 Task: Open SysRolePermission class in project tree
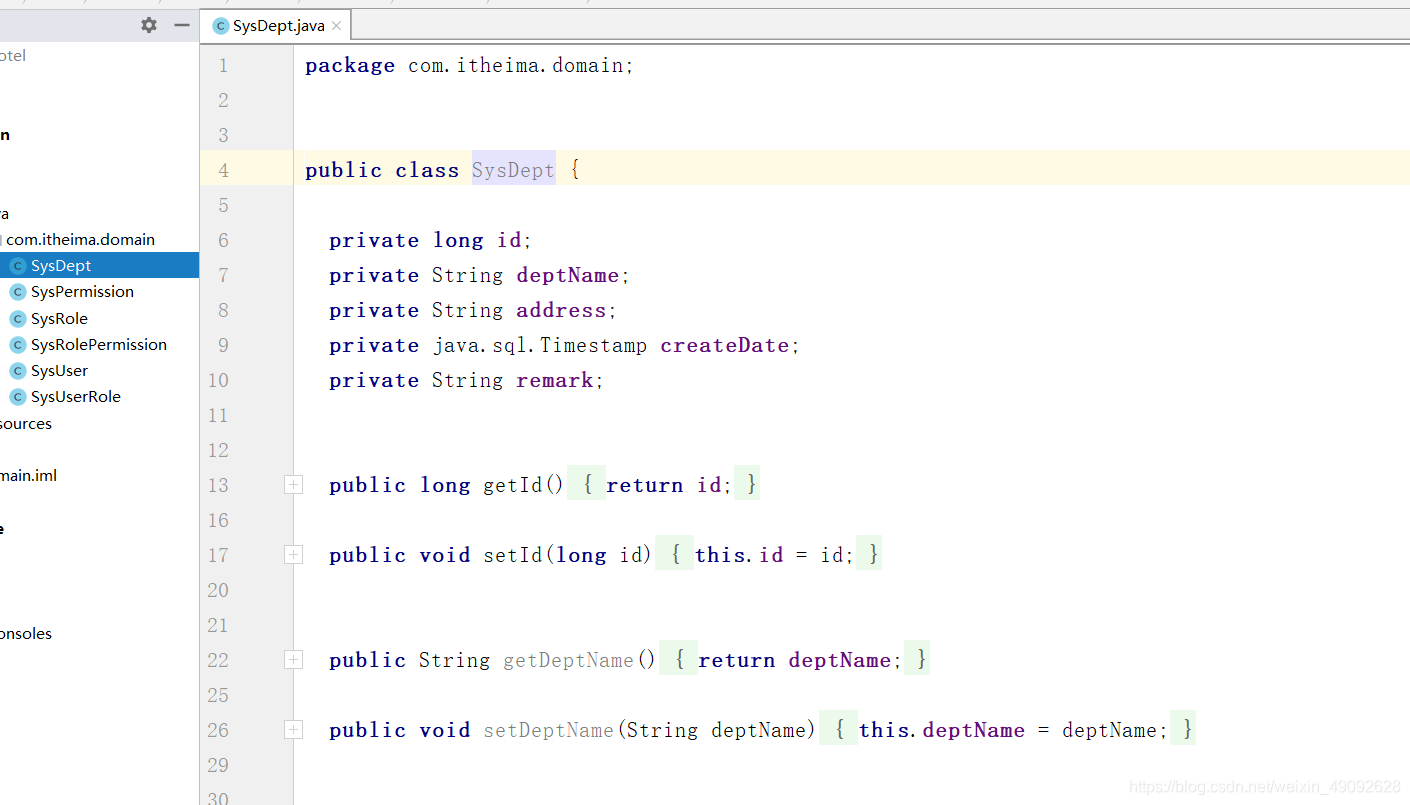tap(99, 344)
